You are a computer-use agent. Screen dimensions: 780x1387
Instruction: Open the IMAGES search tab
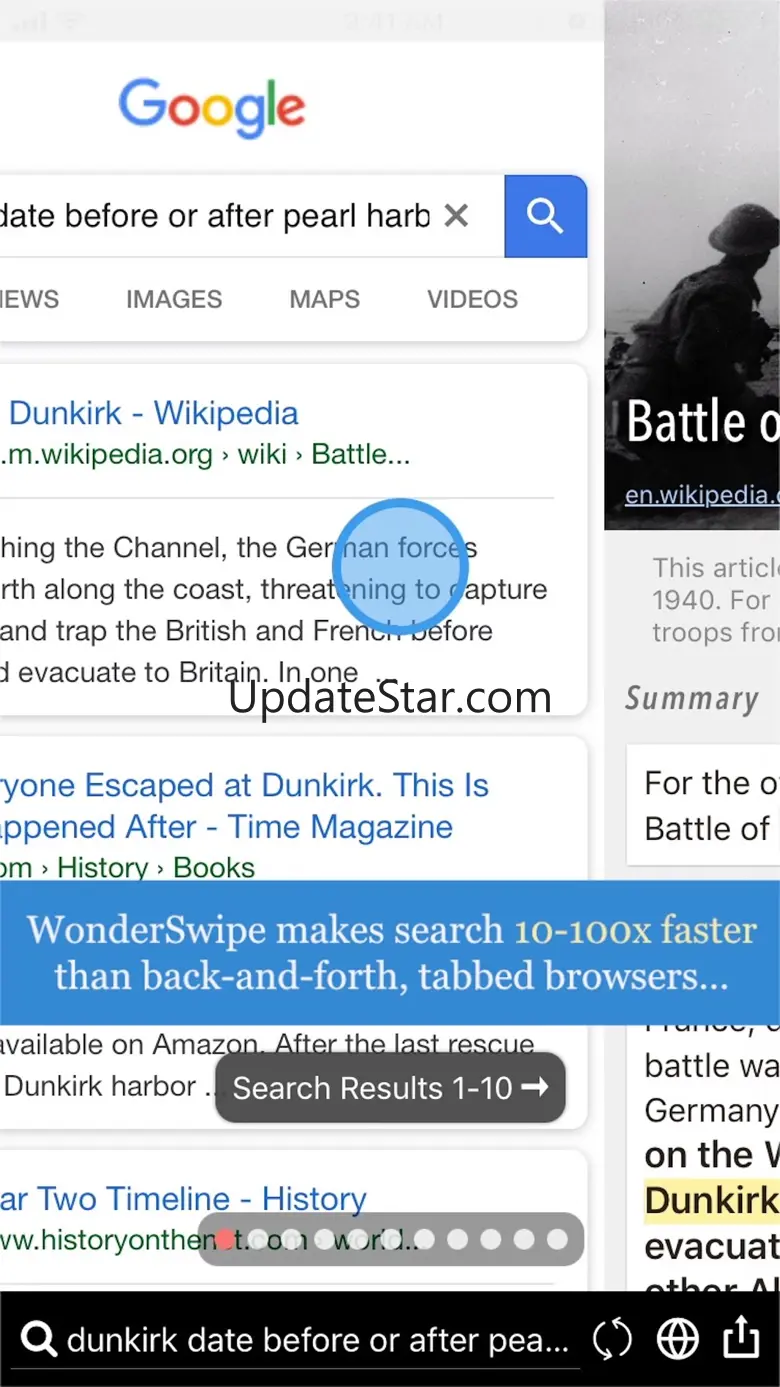point(174,299)
